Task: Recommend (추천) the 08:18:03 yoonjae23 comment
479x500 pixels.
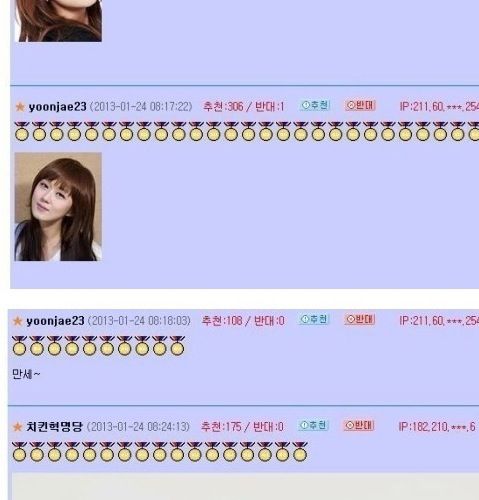Action: [x=314, y=319]
